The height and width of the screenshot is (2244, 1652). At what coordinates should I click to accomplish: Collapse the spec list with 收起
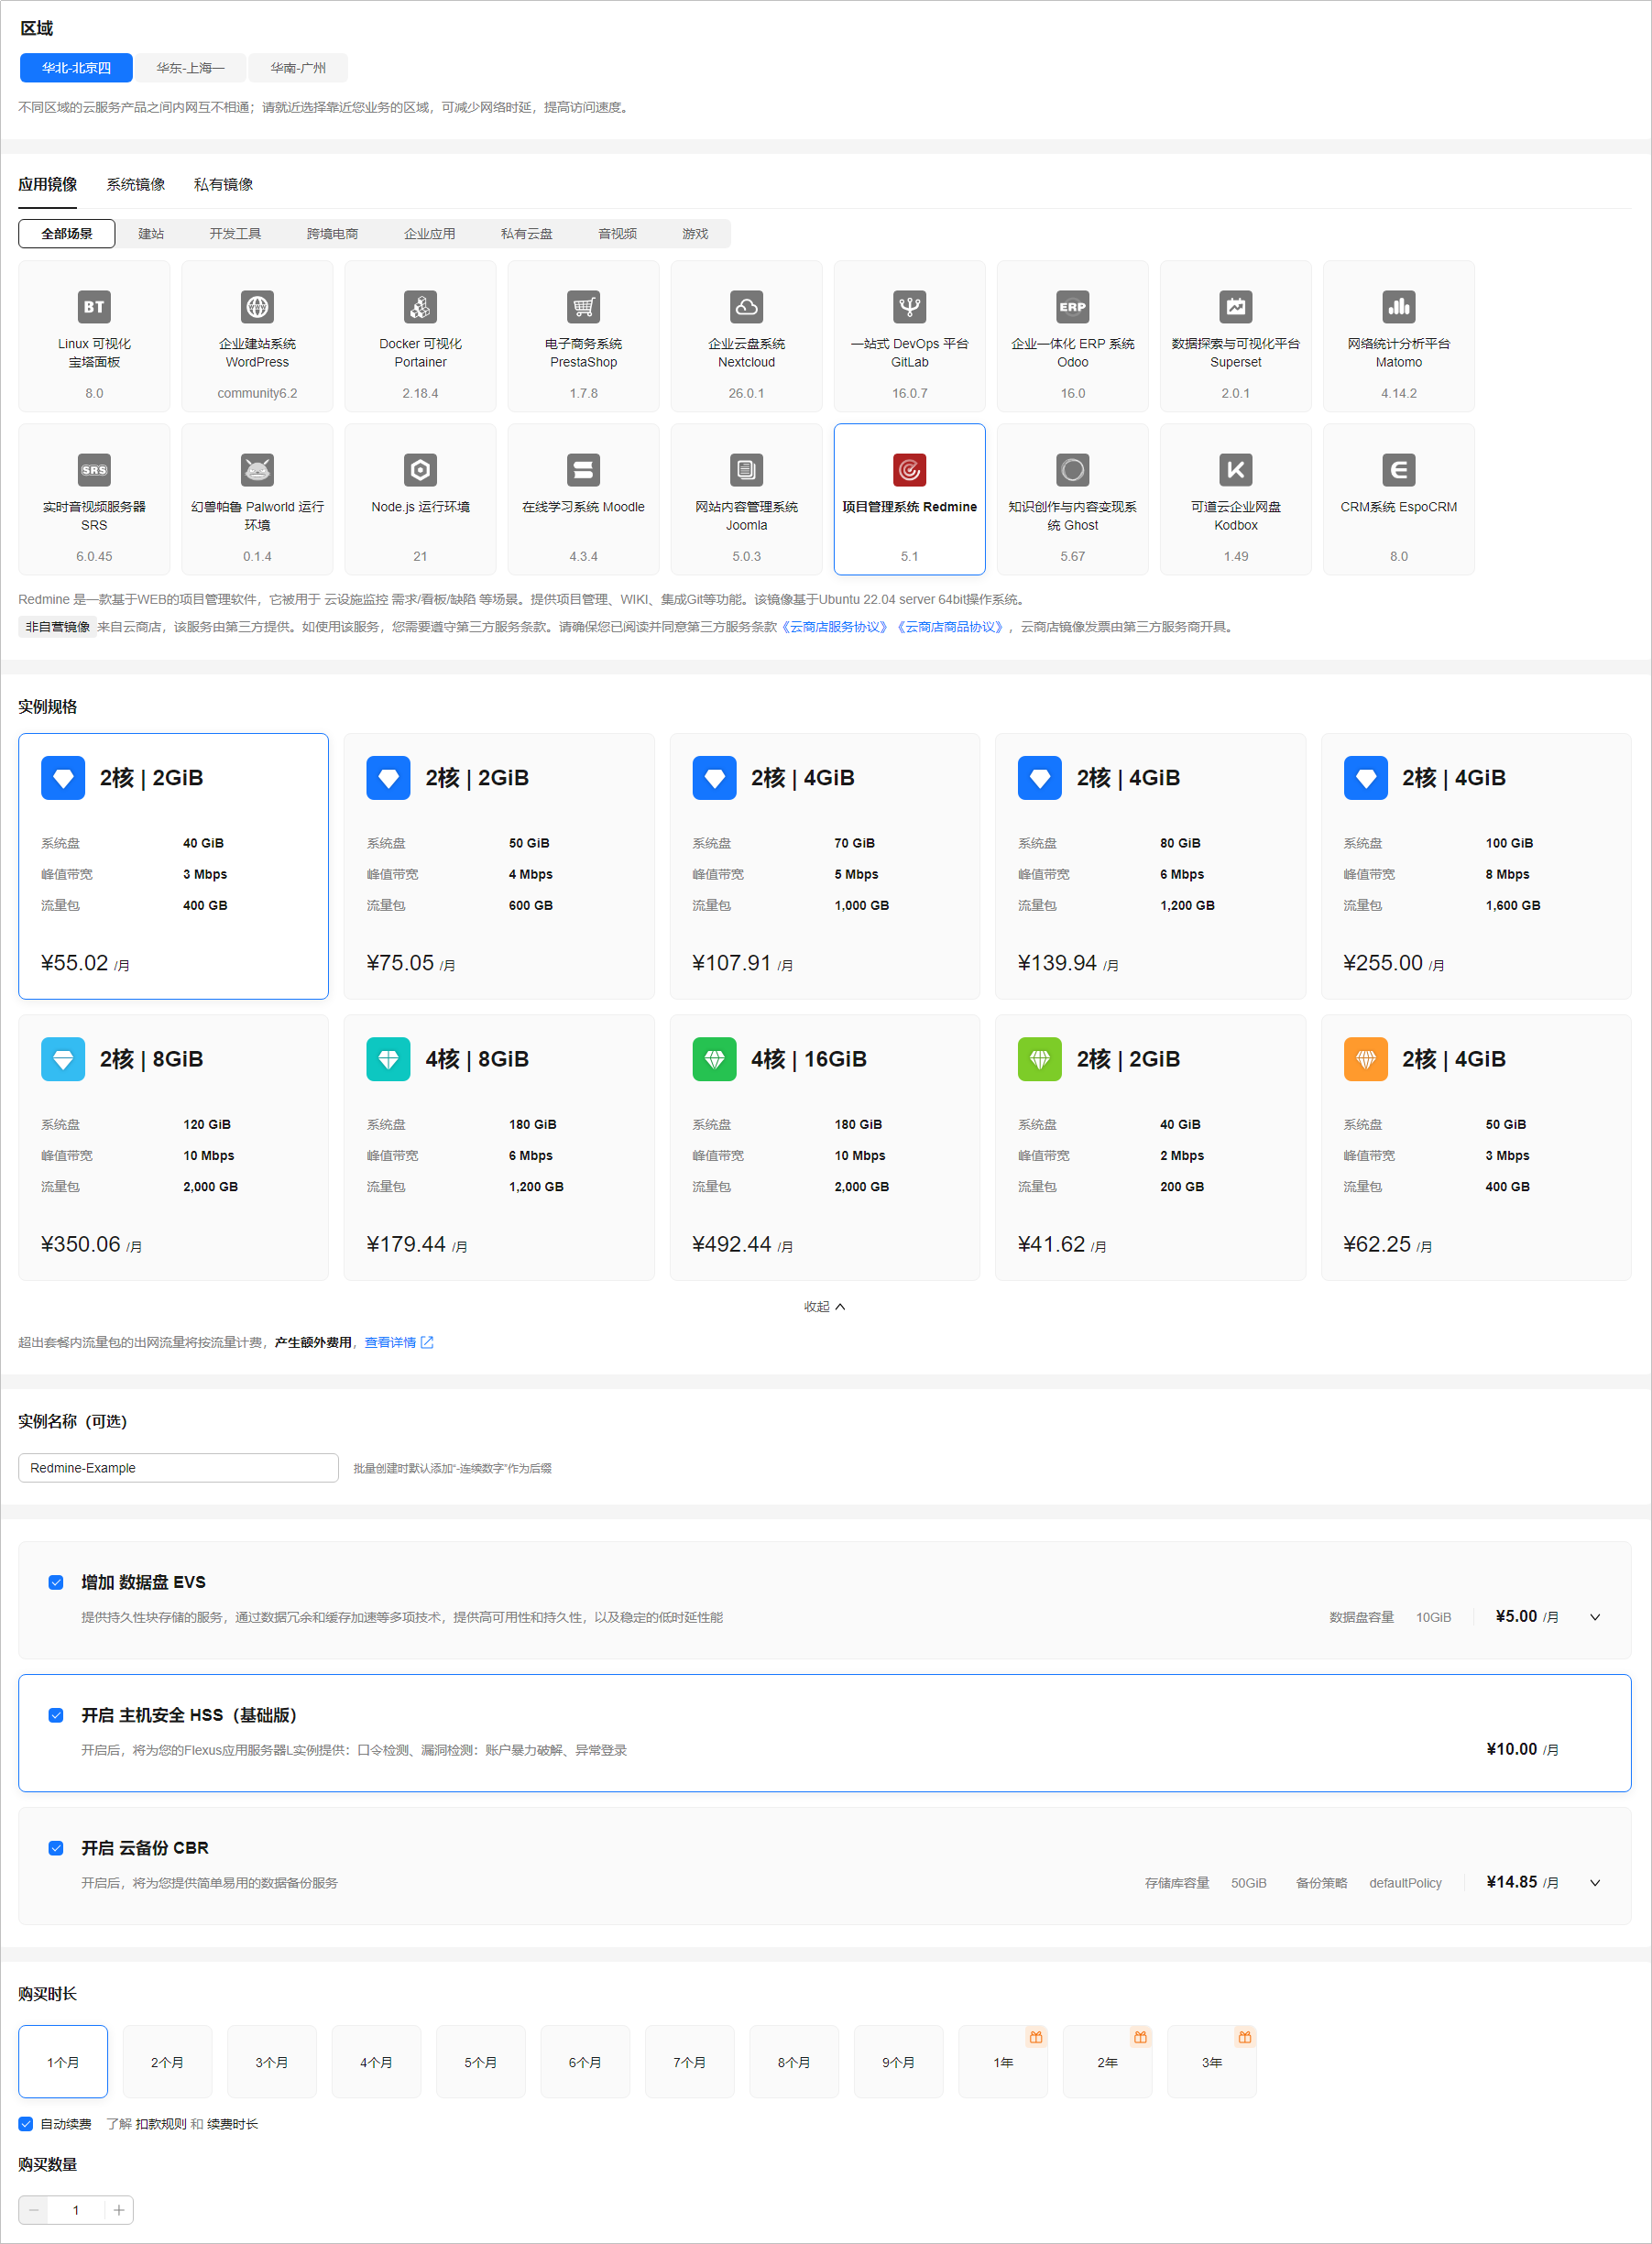(825, 1307)
